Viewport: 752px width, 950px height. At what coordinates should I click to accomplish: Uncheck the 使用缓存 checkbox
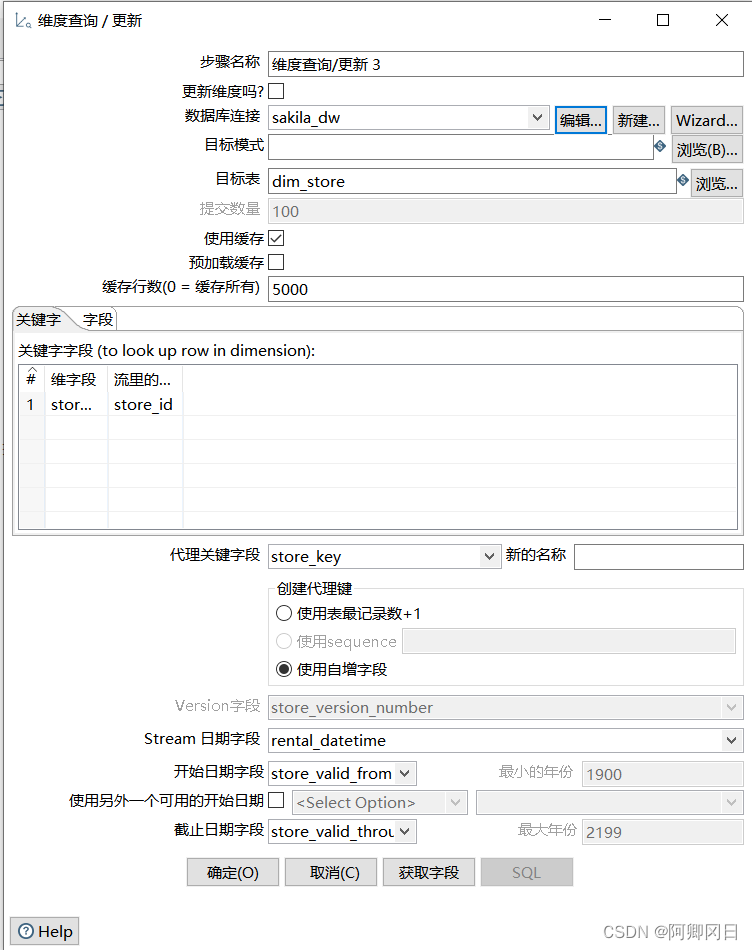pos(276,238)
